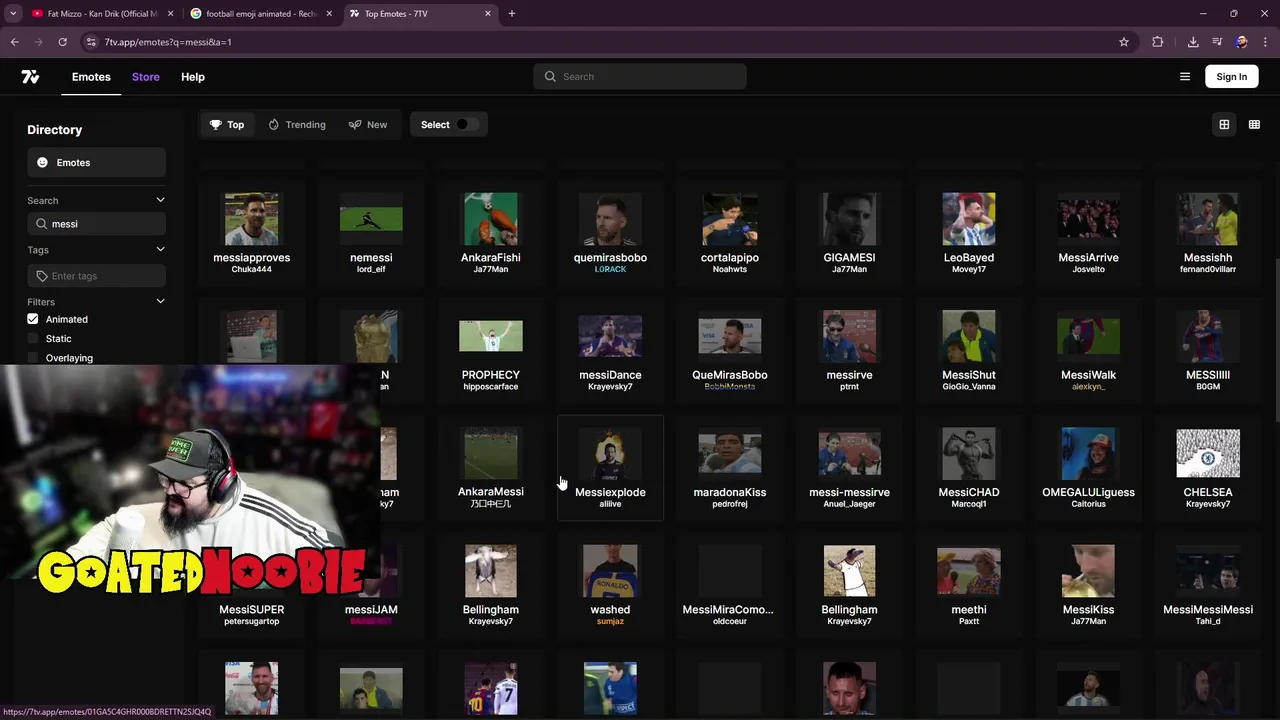
Task: Switch to compact grid view icon
Action: (x=1254, y=125)
